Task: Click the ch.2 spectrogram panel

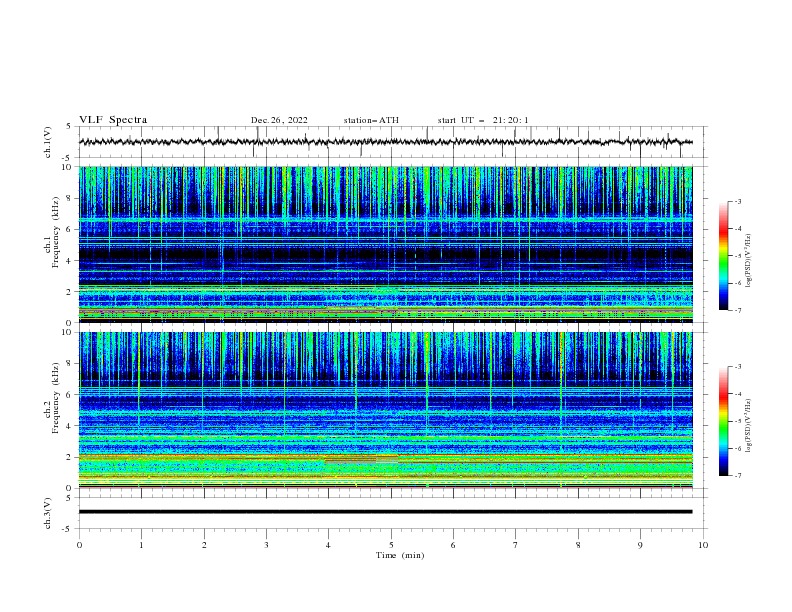Action: pos(385,410)
